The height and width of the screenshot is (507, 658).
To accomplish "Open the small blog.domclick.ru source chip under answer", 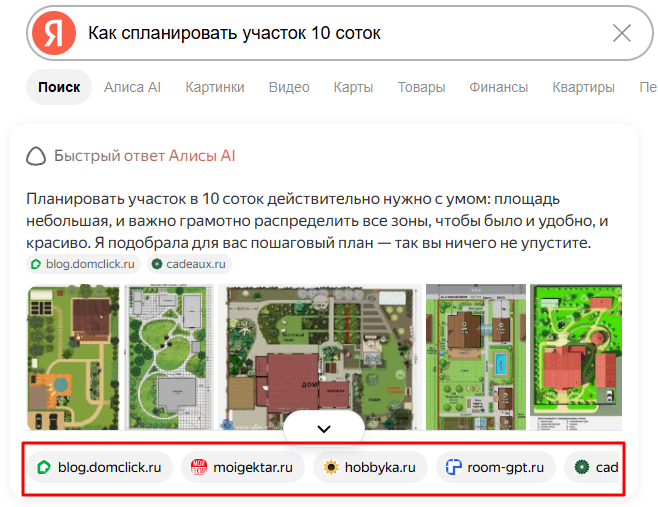I will coord(84,264).
